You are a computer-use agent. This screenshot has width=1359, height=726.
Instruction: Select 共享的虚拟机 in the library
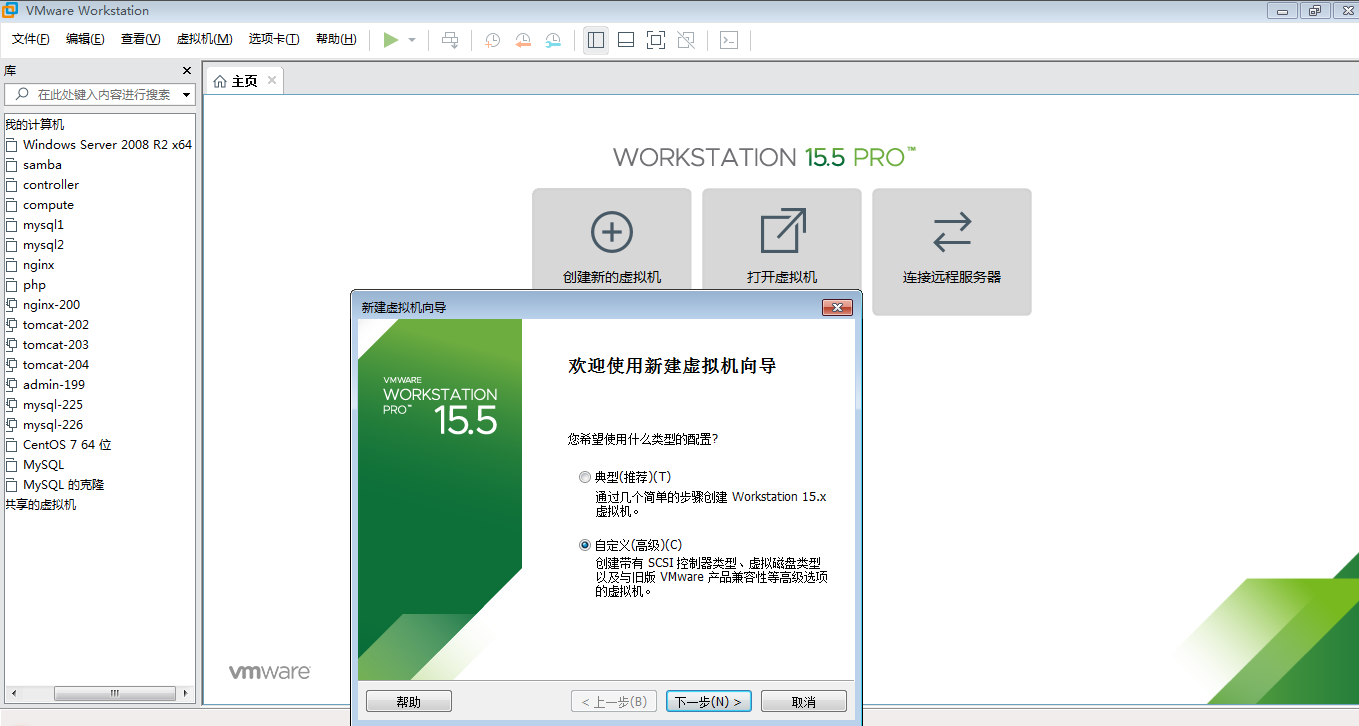[x=41, y=505]
